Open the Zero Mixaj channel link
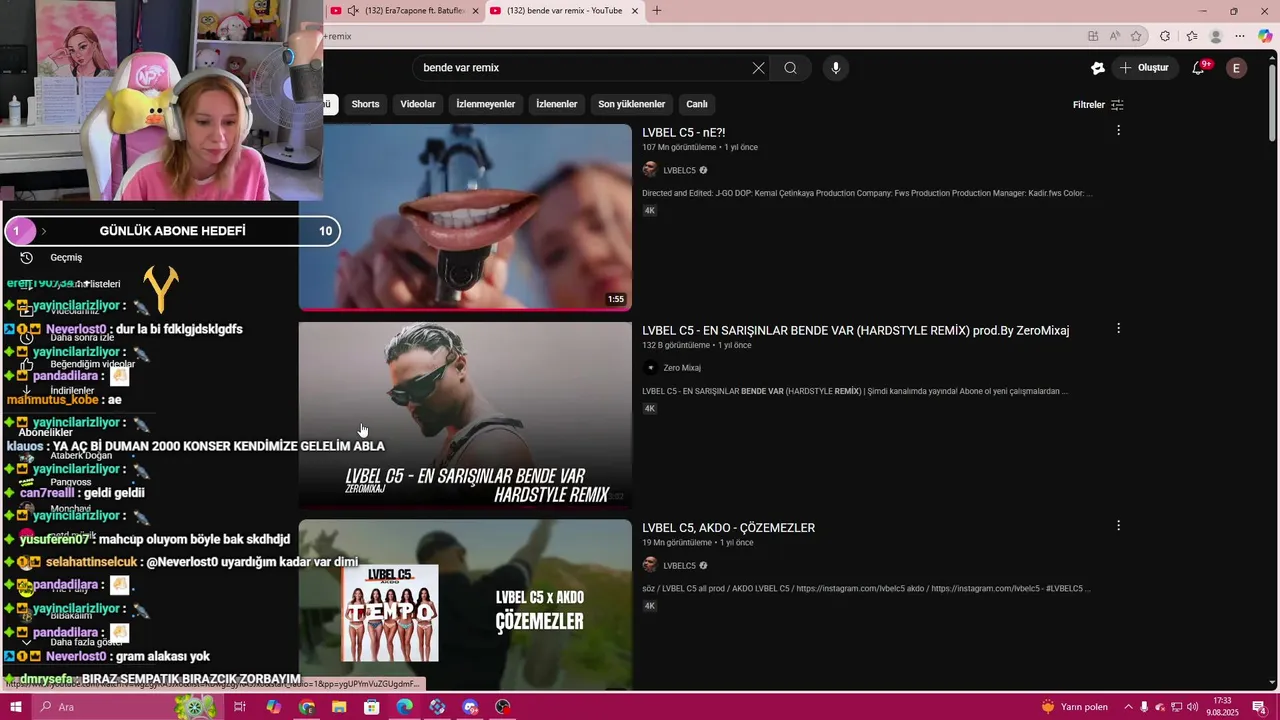The image size is (1280, 720). click(682, 368)
